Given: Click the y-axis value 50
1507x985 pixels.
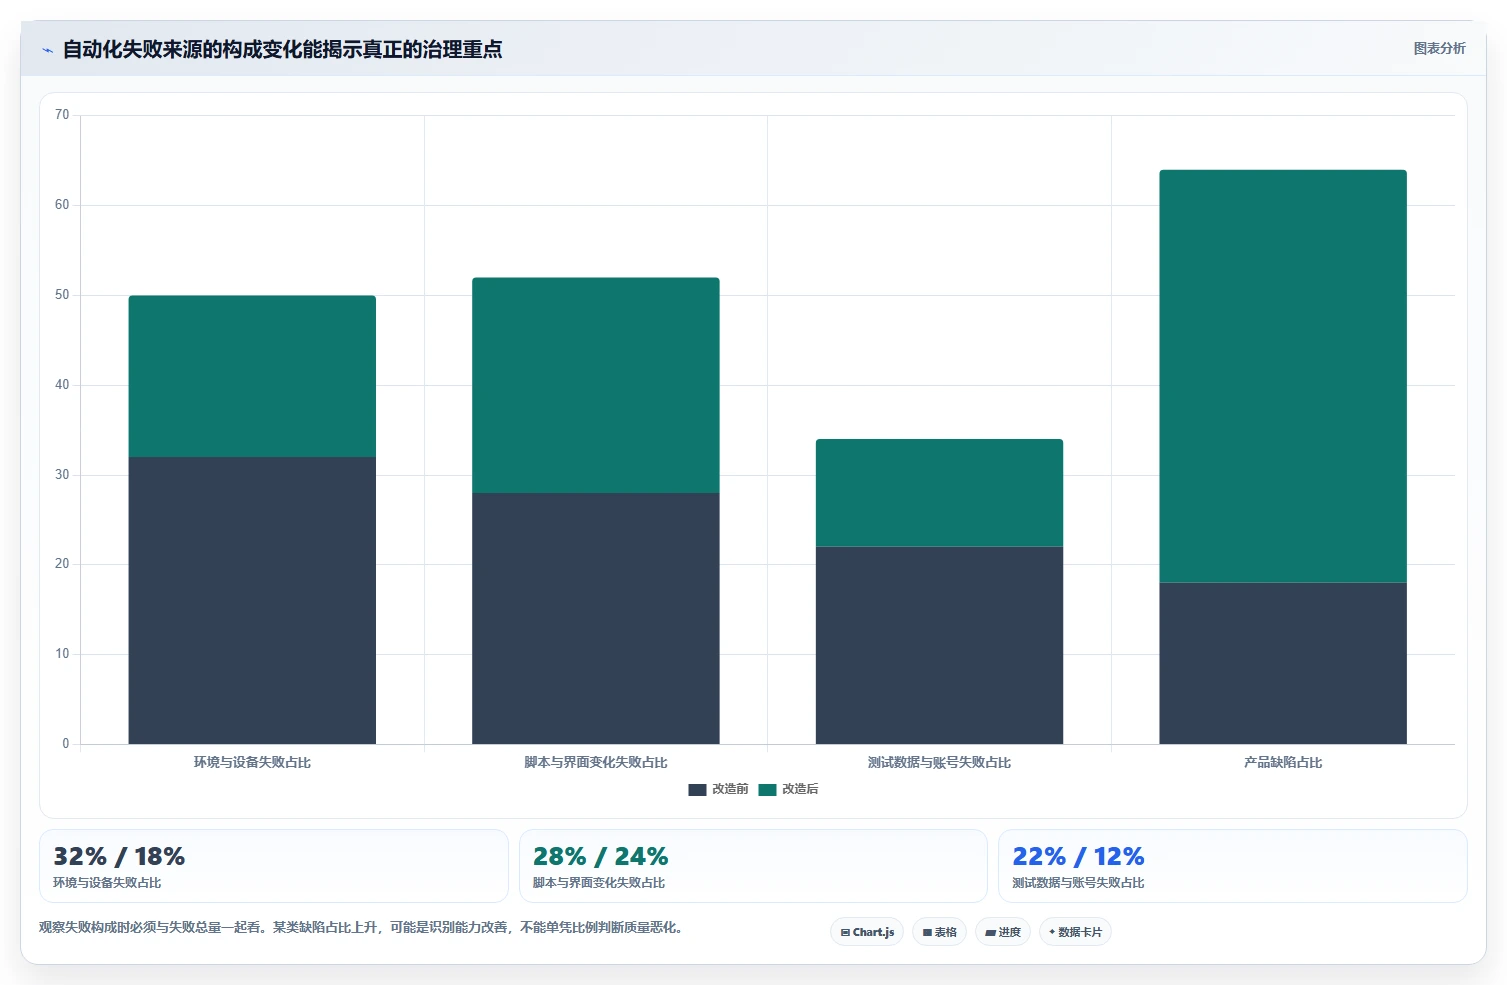Looking at the screenshot, I should point(62,295).
